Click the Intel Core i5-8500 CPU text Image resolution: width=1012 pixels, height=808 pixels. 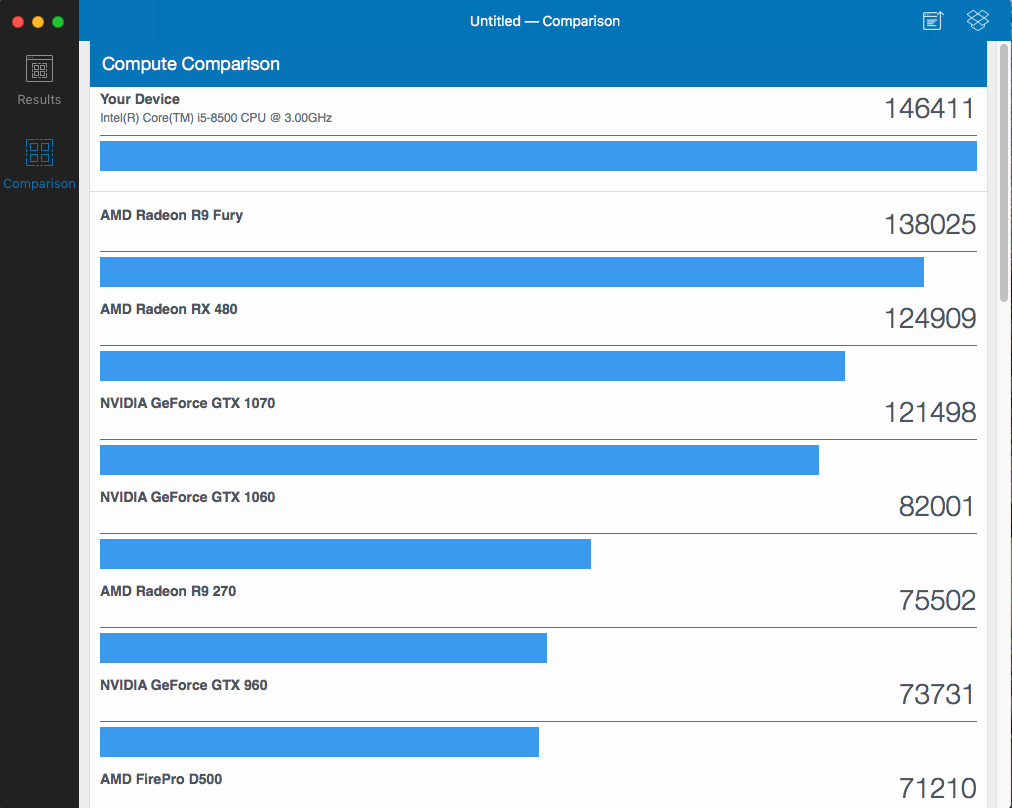click(216, 118)
